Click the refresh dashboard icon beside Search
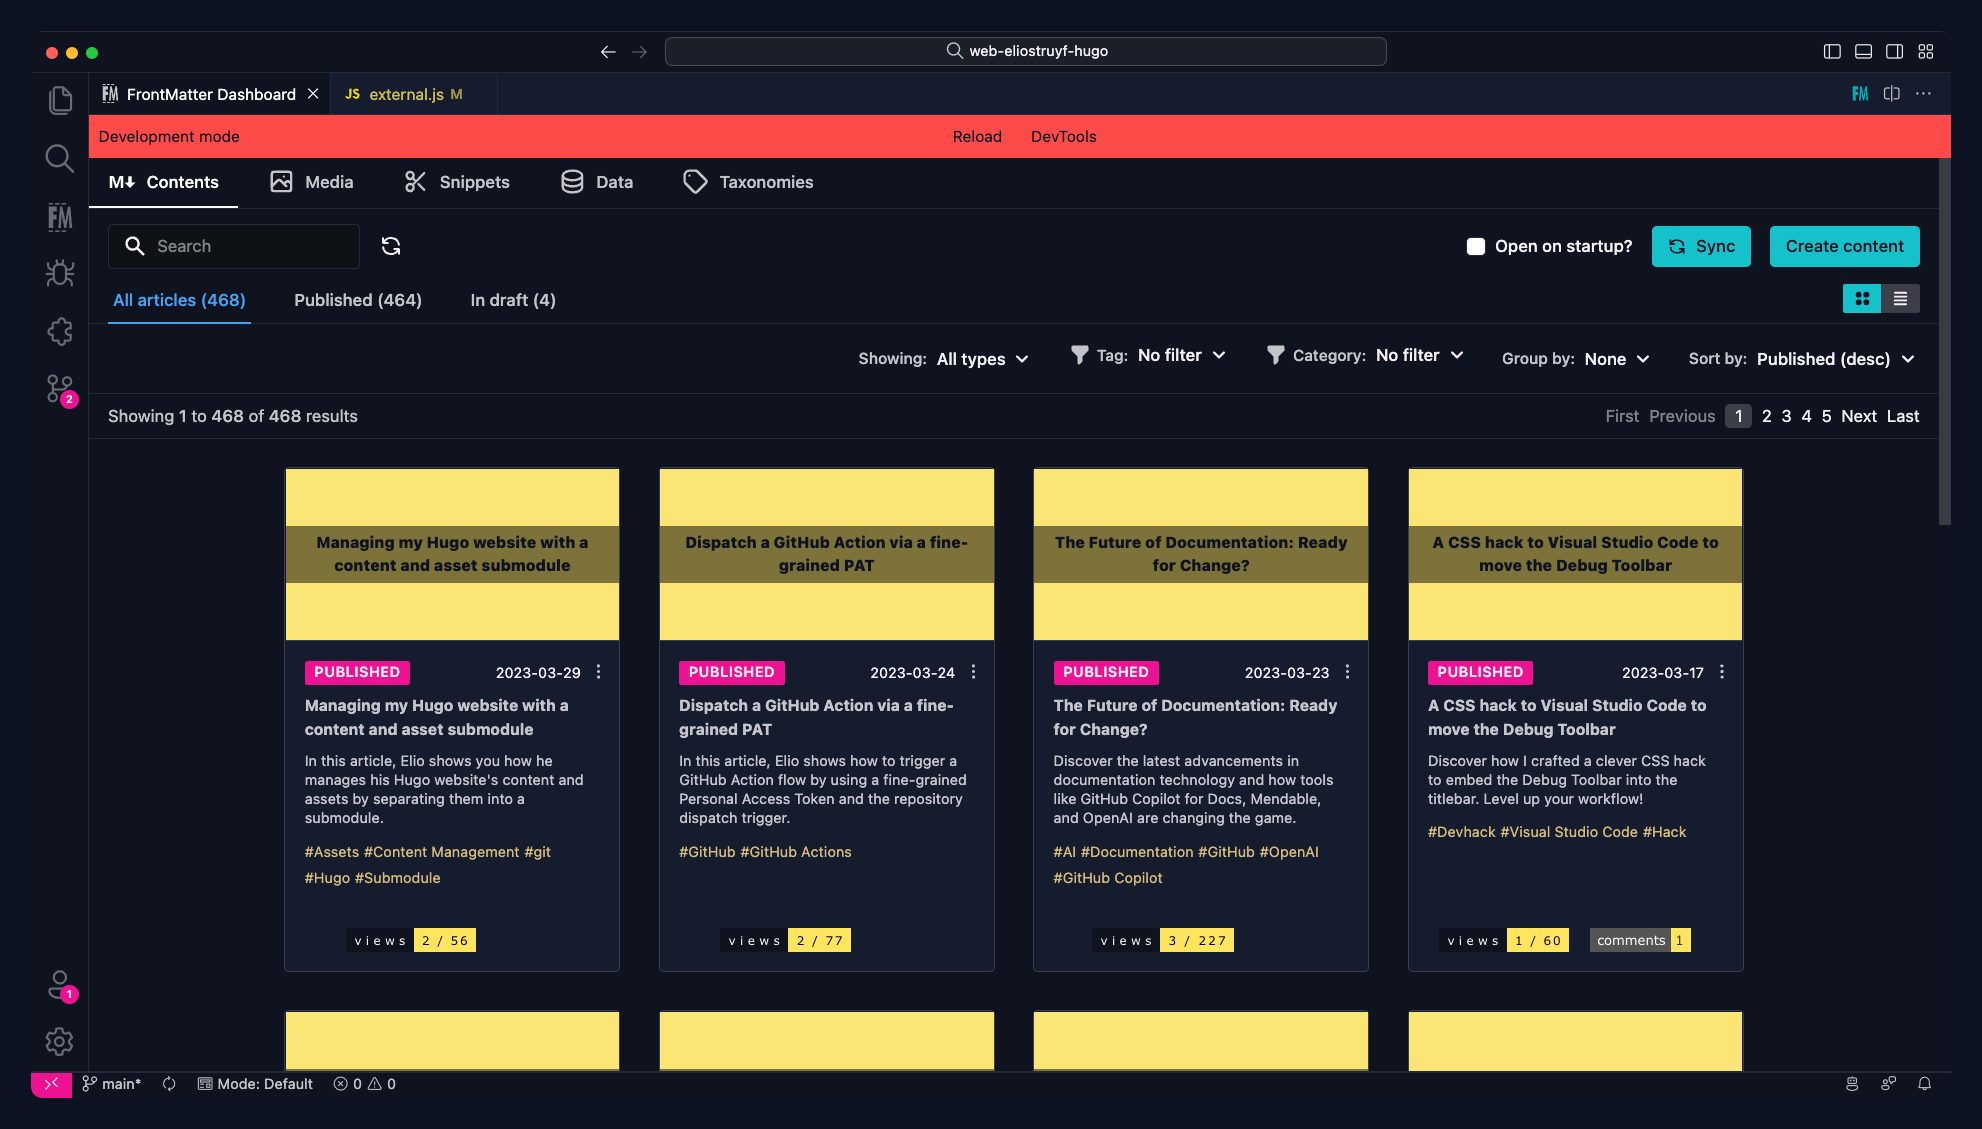1982x1129 pixels. click(391, 246)
